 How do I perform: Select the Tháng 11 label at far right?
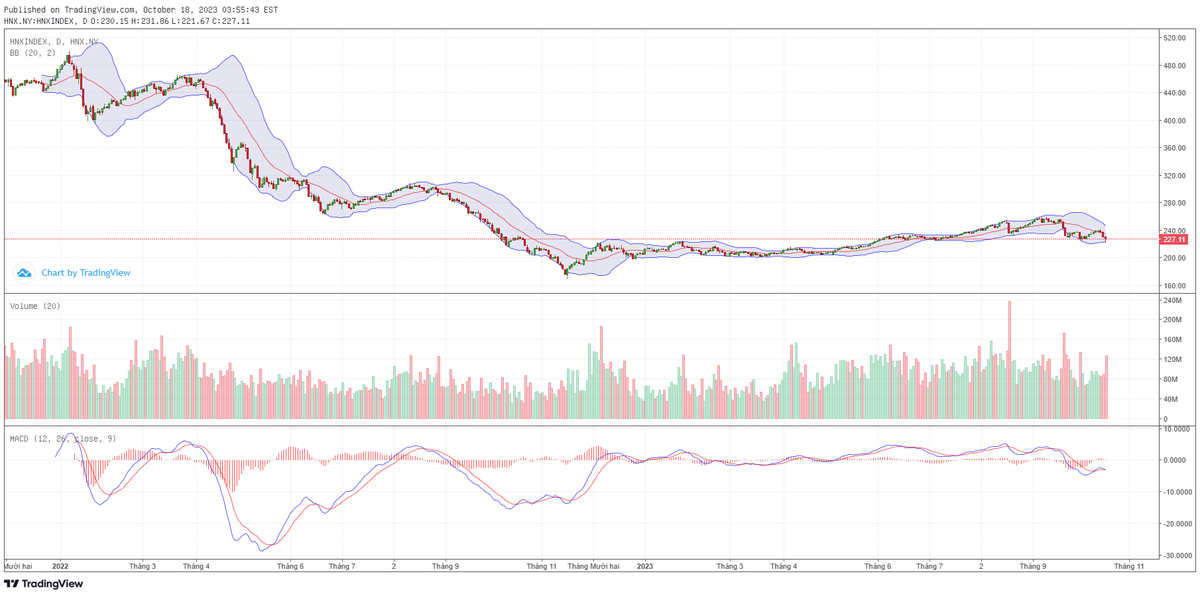[1129, 566]
